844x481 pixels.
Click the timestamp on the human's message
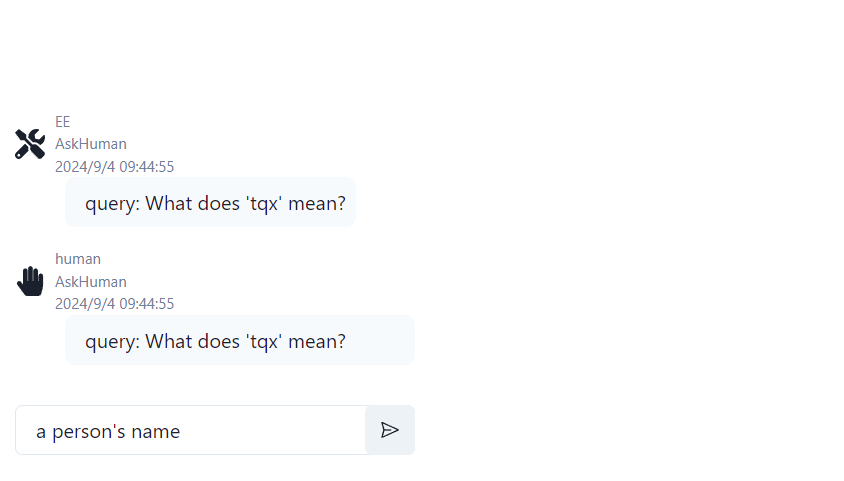coord(114,303)
